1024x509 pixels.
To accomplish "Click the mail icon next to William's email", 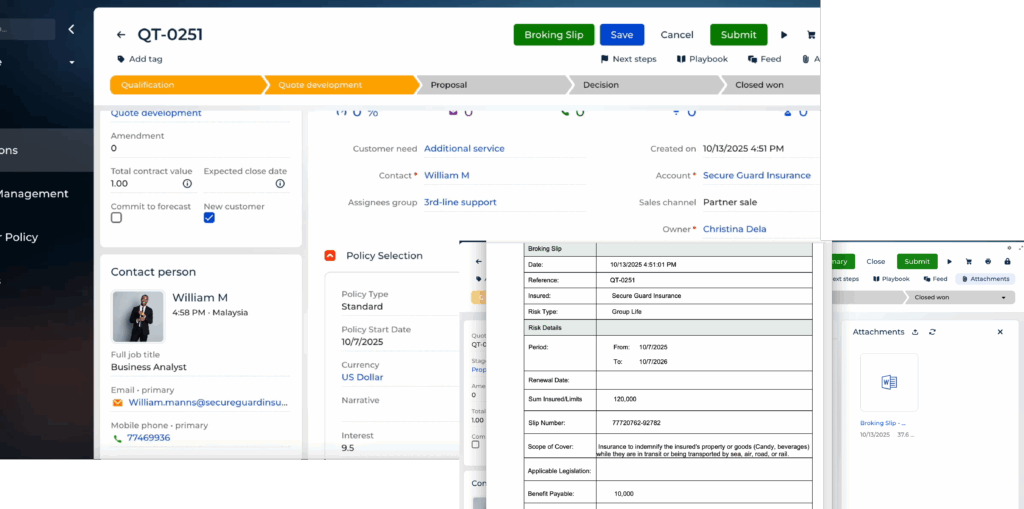I will coord(117,403).
